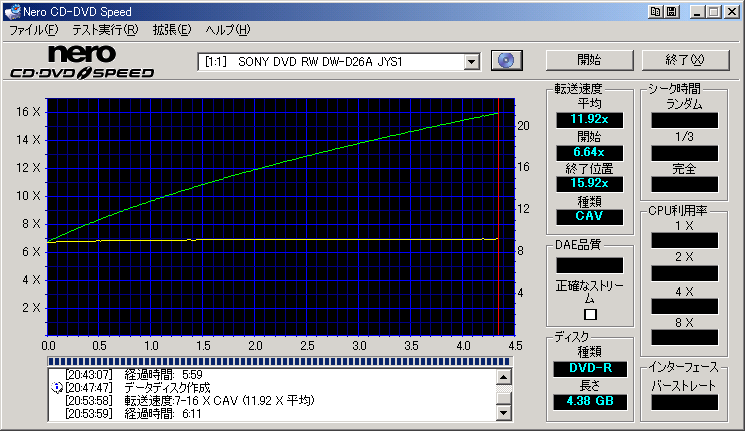Click the copy icon in title bar
Viewport: 745px width, 431px height.
click(x=656, y=12)
